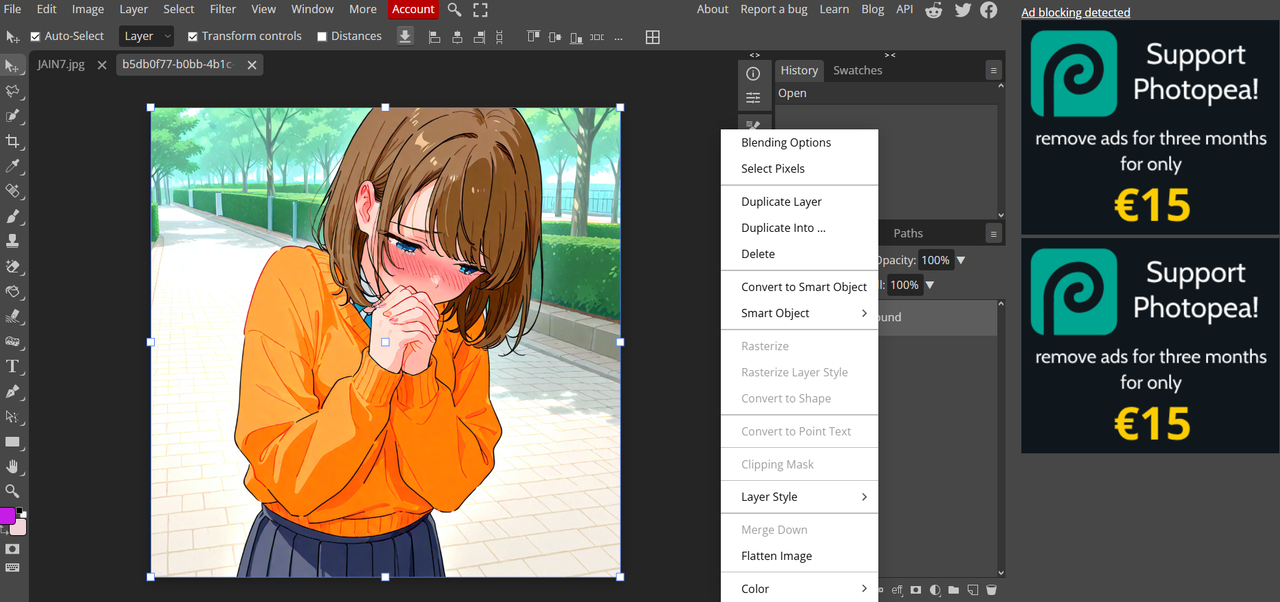The height and width of the screenshot is (602, 1280).
Task: Open Reddit social icon
Action: (934, 9)
